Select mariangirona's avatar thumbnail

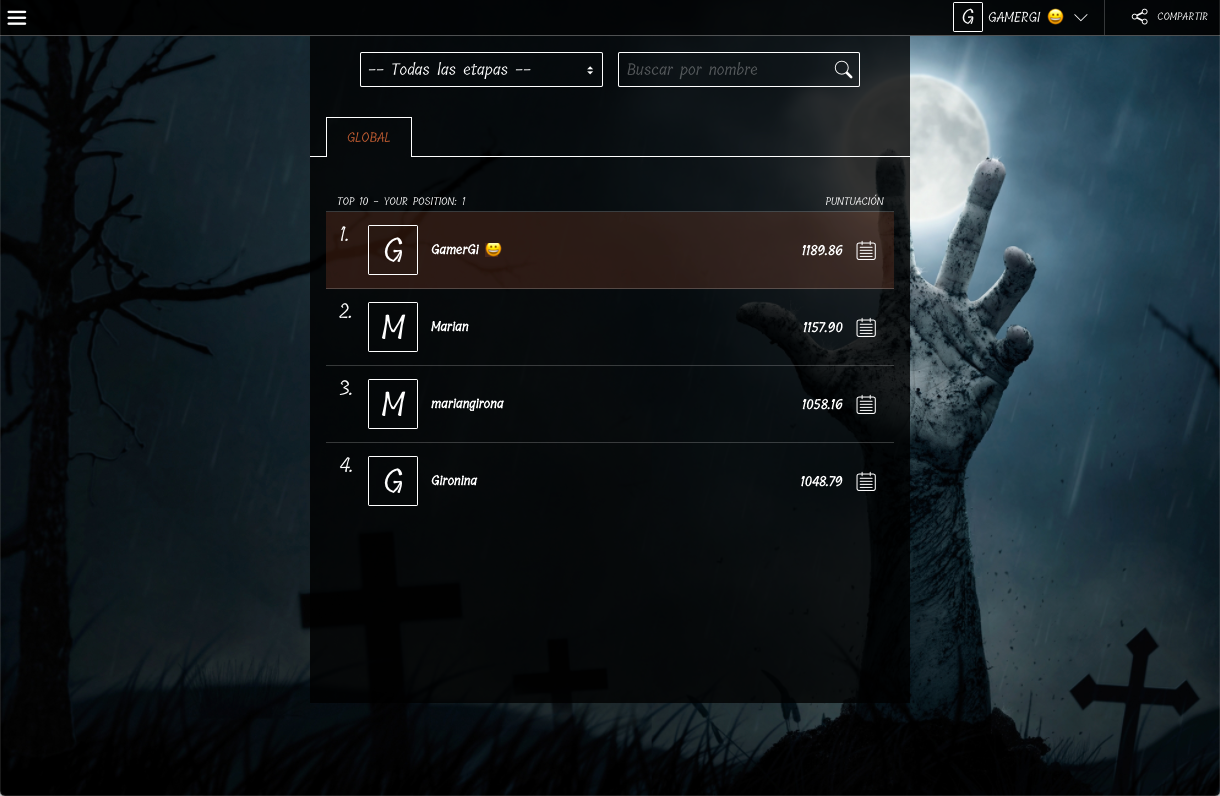point(393,404)
